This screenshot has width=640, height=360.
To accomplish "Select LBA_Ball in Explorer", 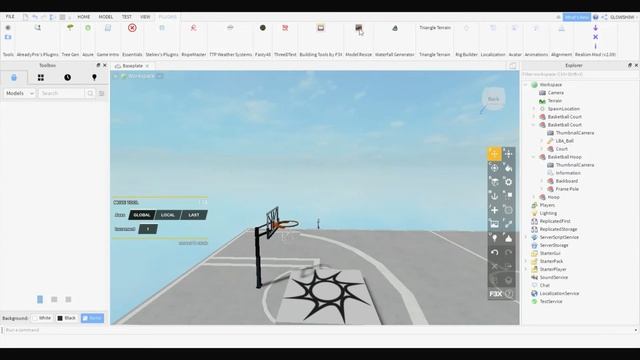I will click(564, 141).
